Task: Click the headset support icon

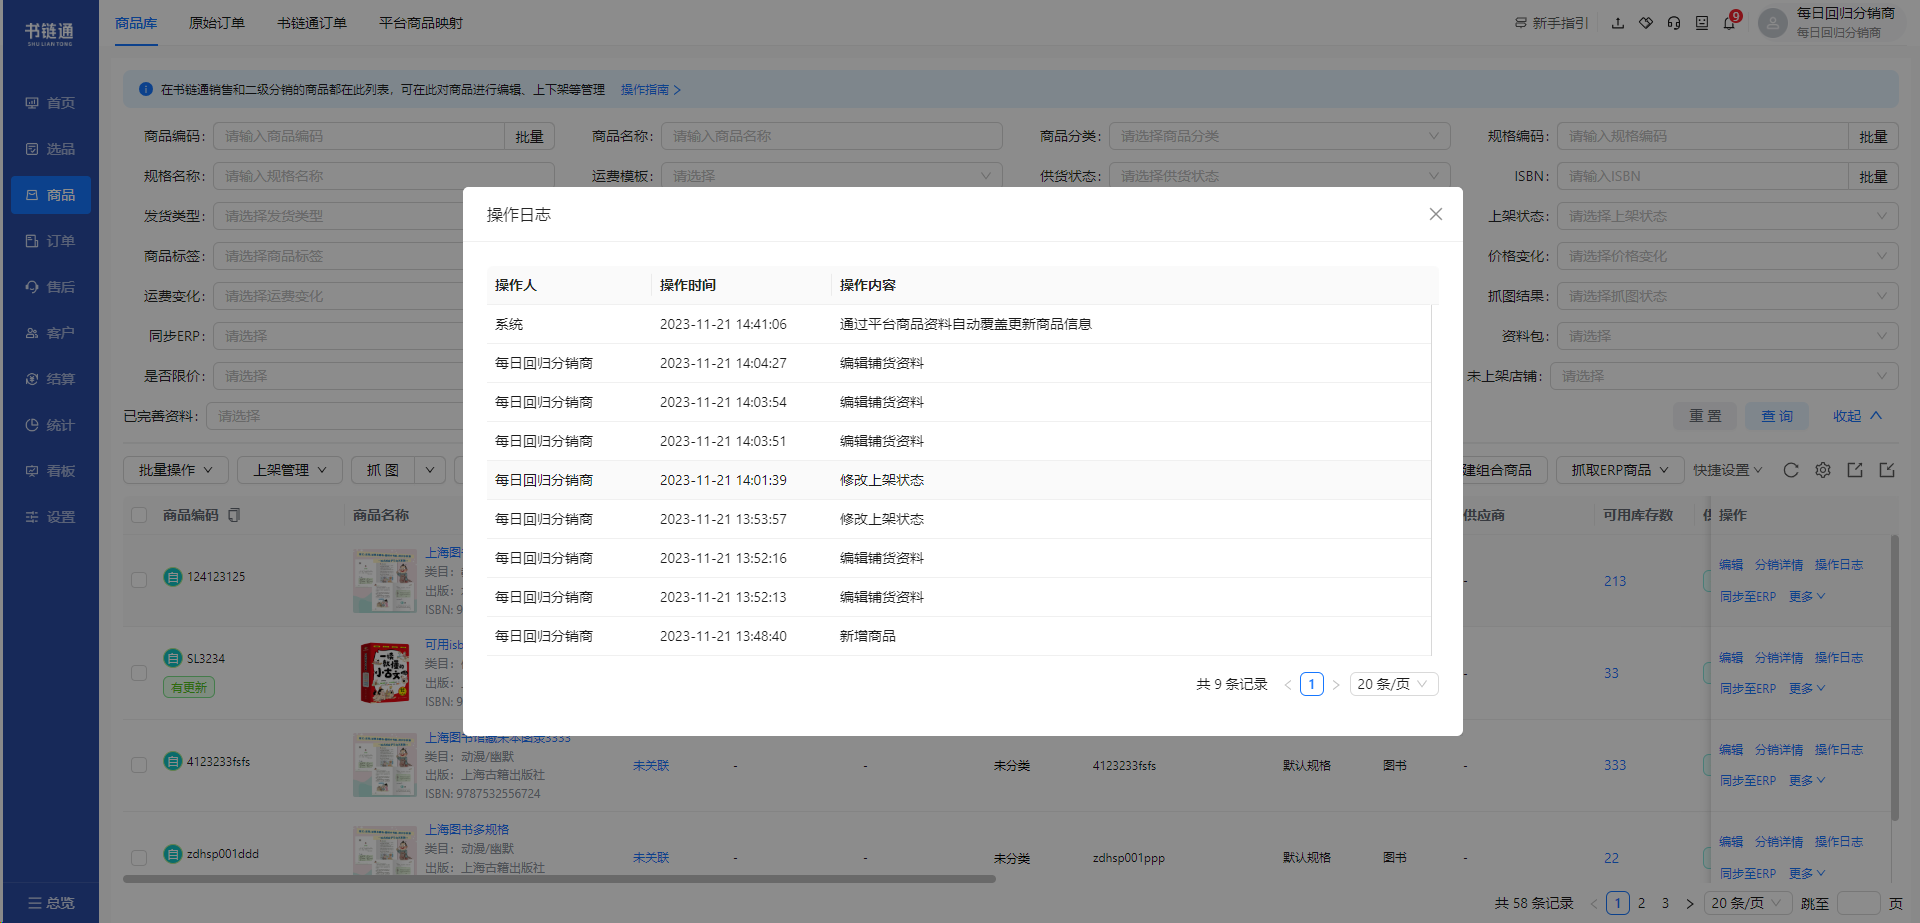Action: click(1673, 23)
